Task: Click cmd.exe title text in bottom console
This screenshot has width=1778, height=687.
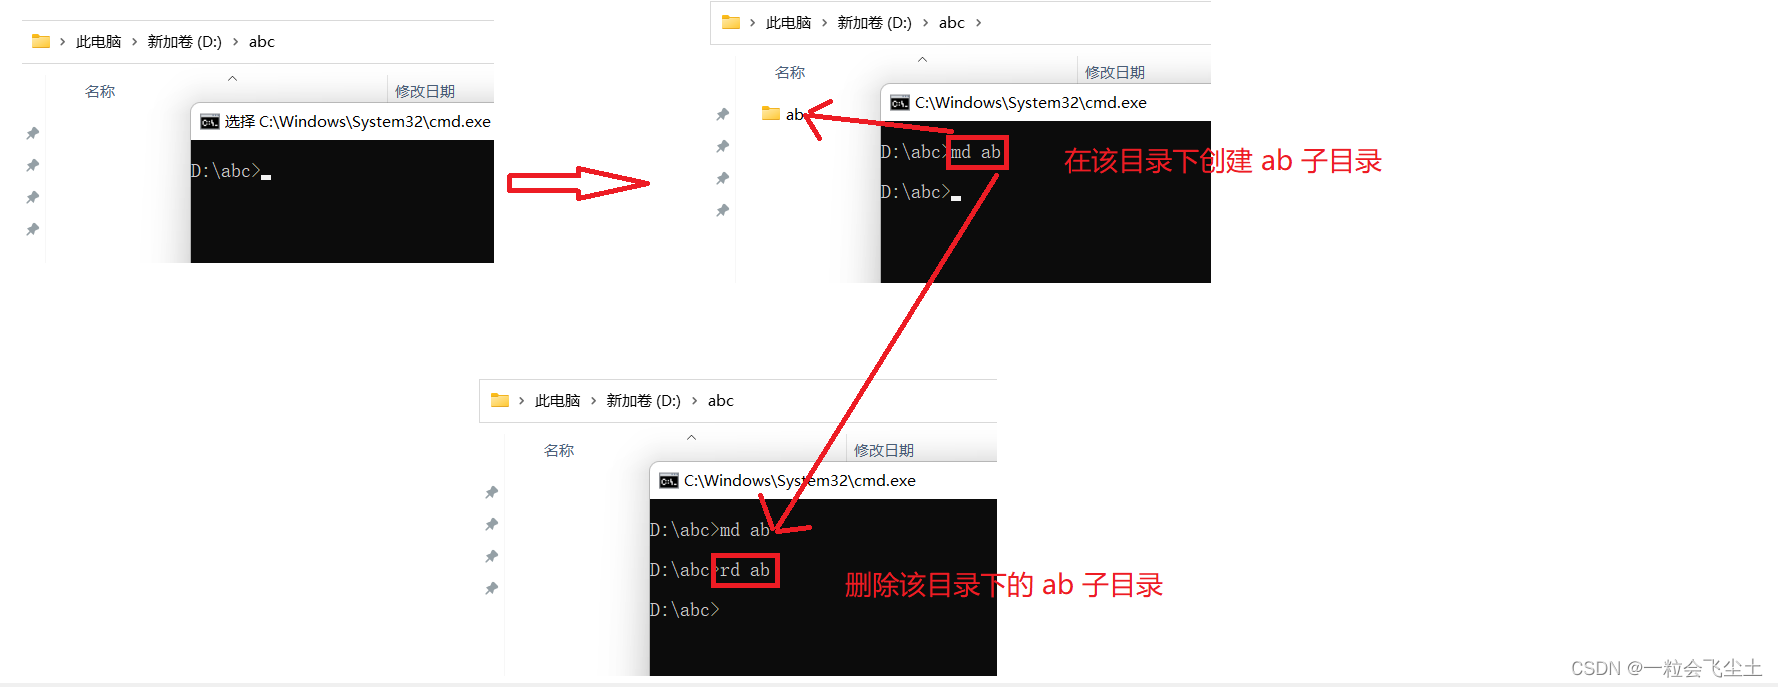Action: tap(800, 481)
